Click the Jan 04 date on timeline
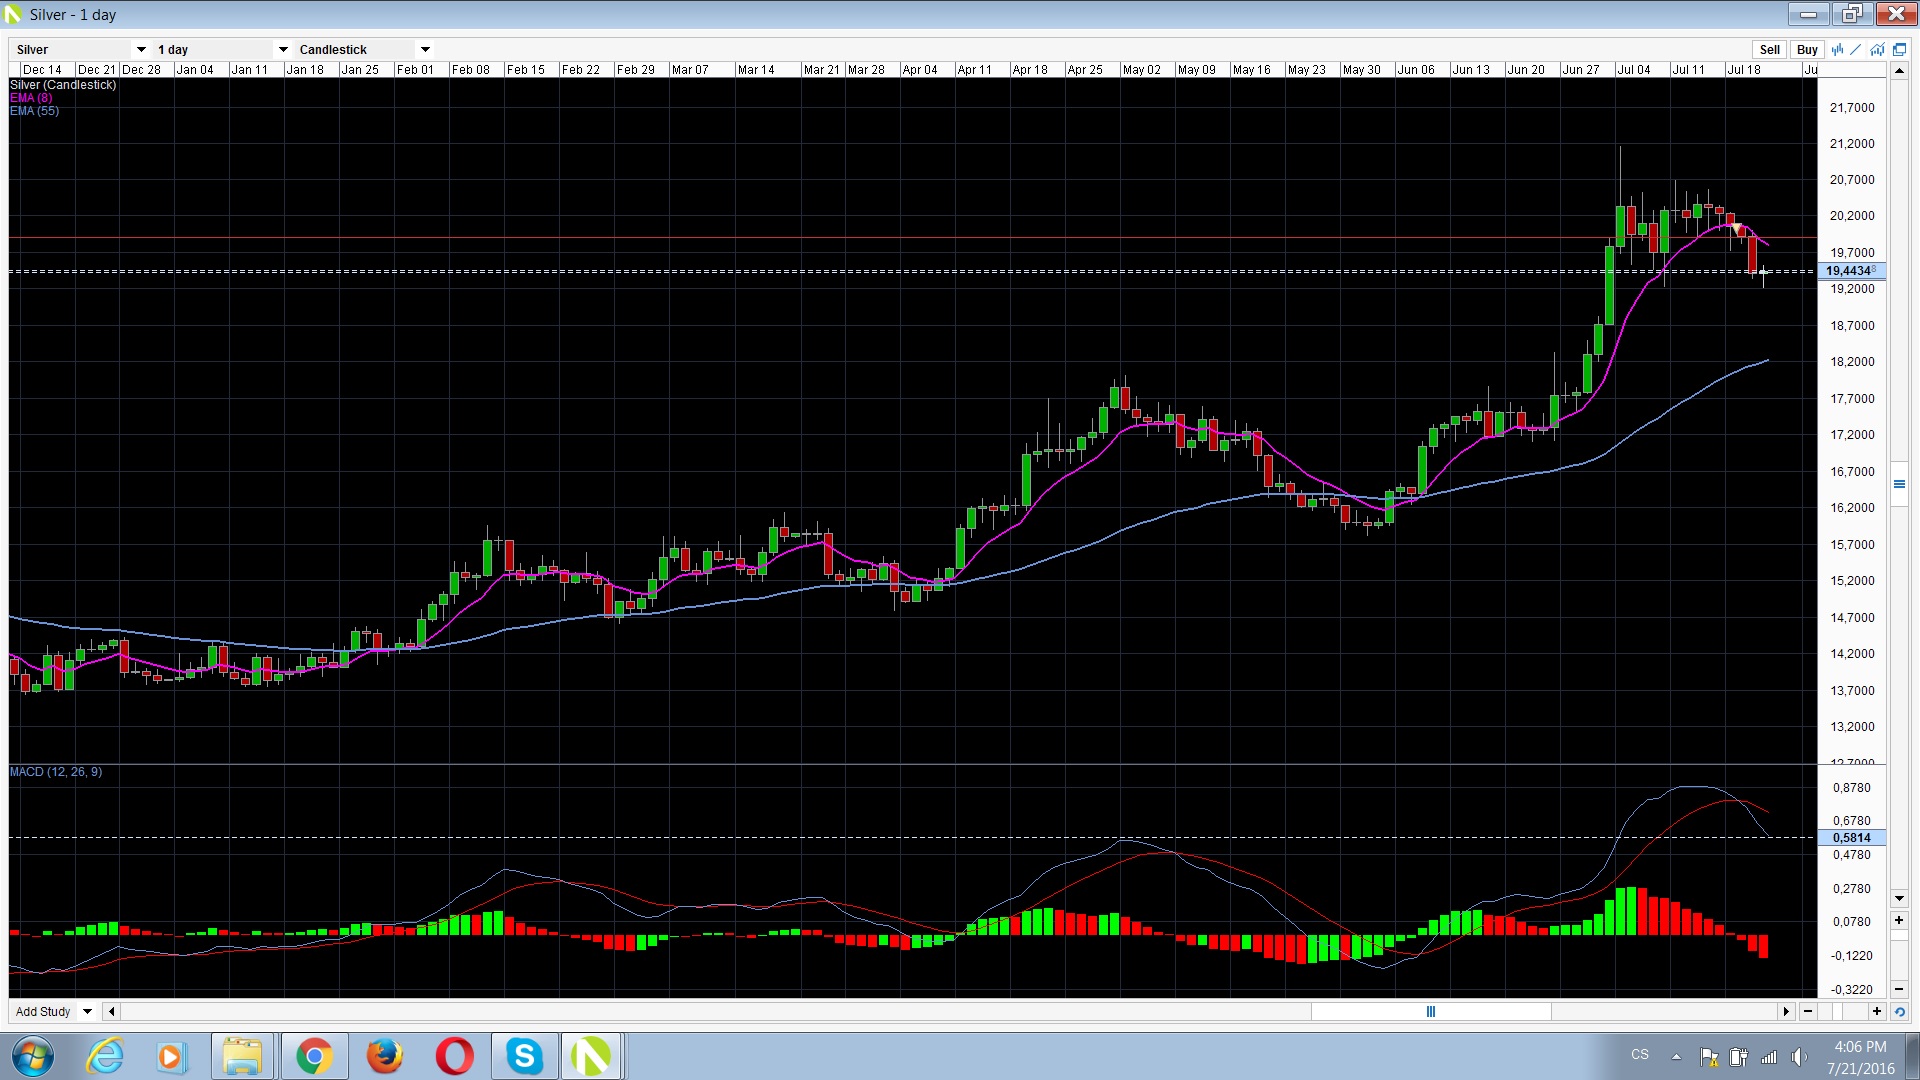 pos(195,70)
